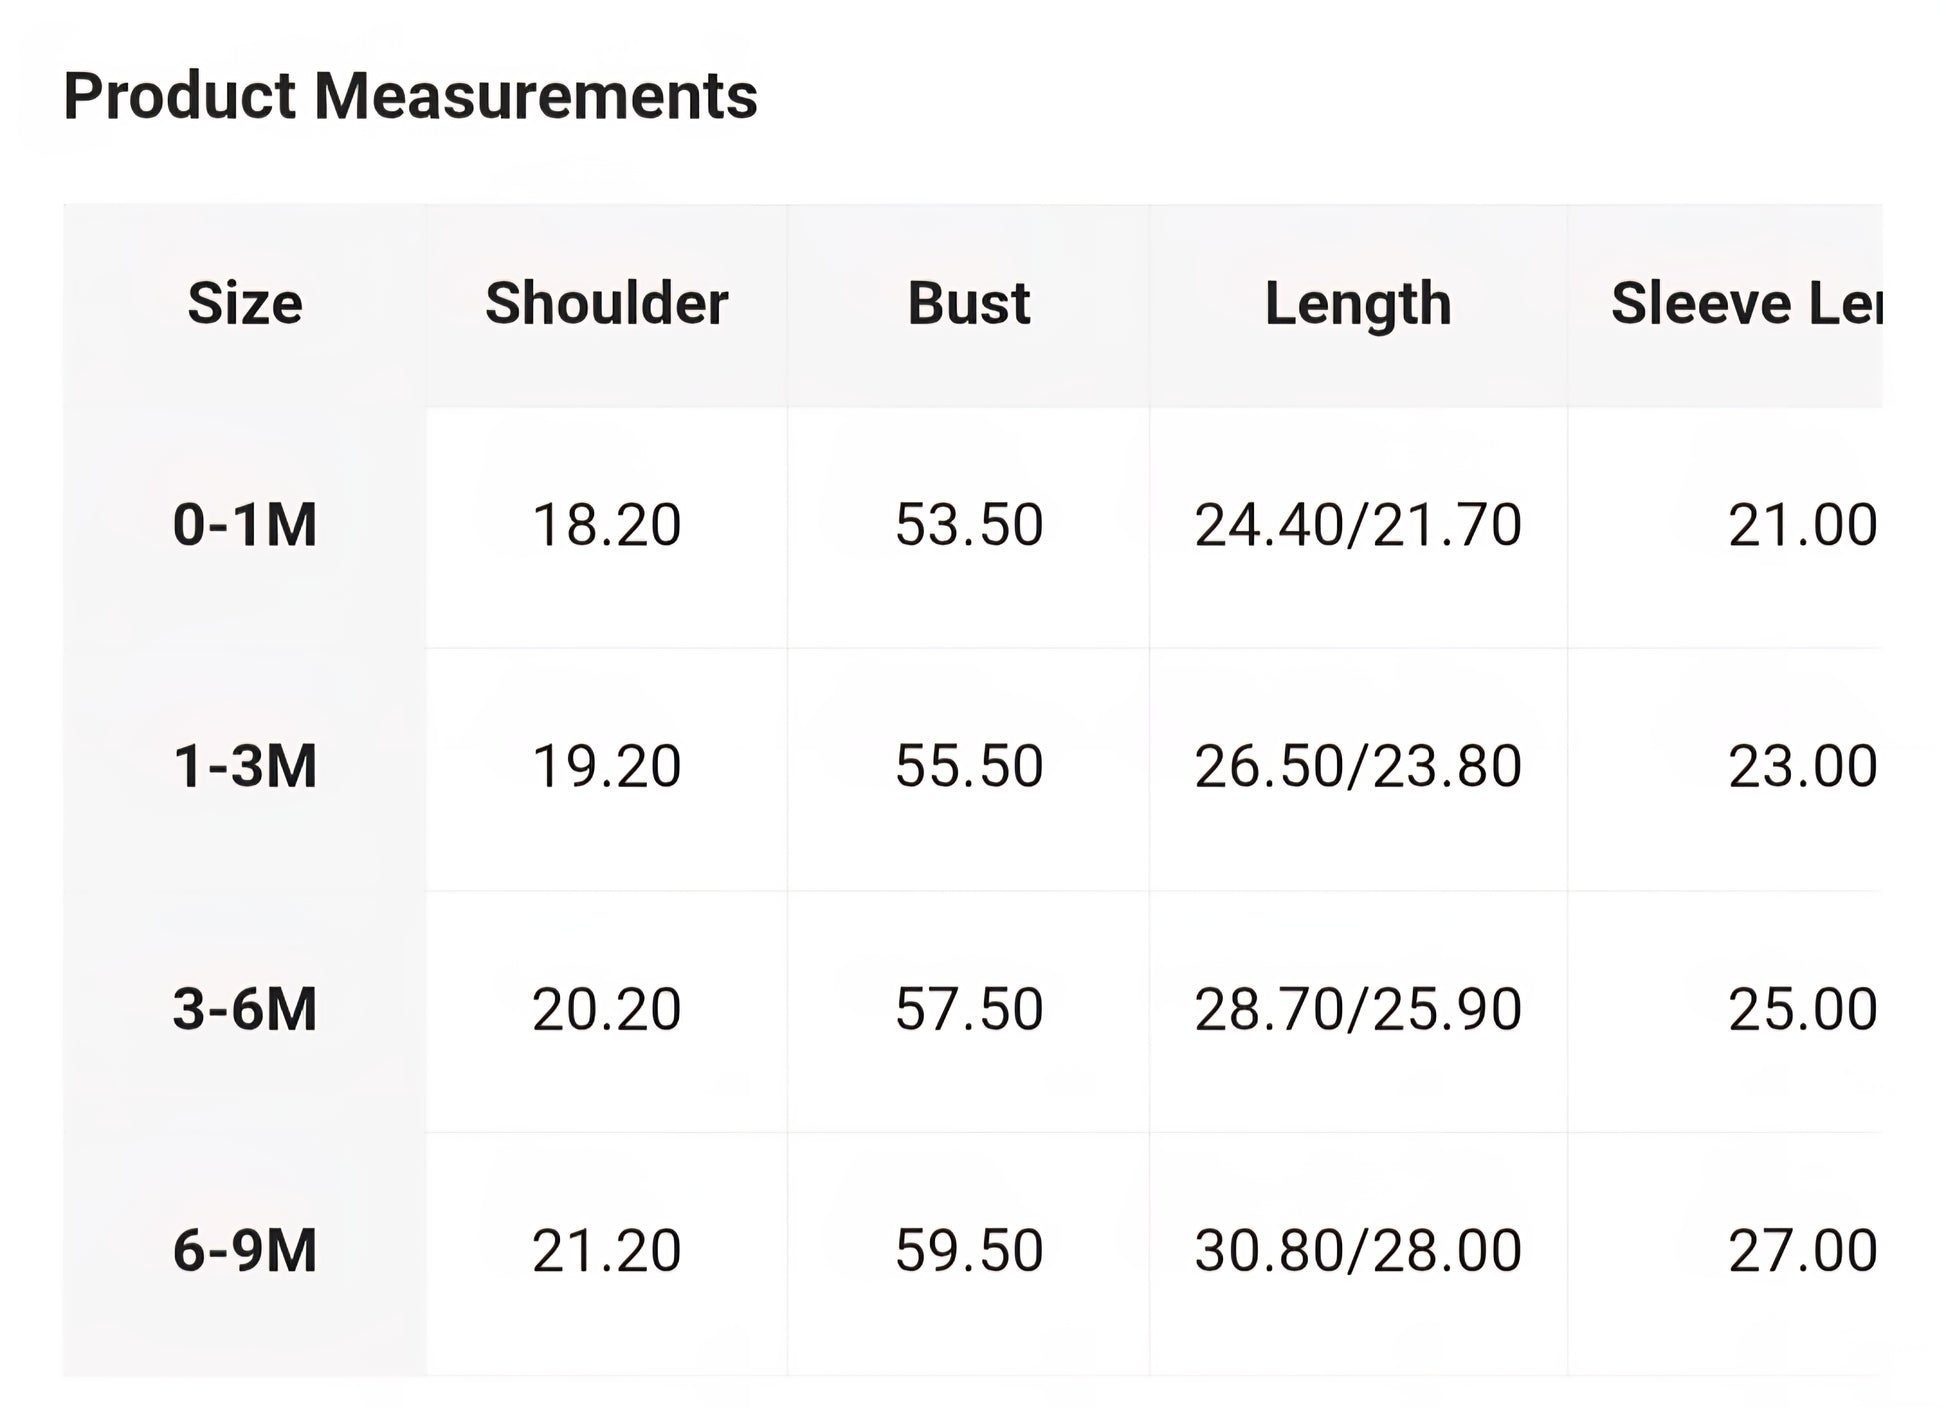The width and height of the screenshot is (1946, 1413).
Task: Select the 23.00 sleeve length cell
Action: (x=1802, y=767)
